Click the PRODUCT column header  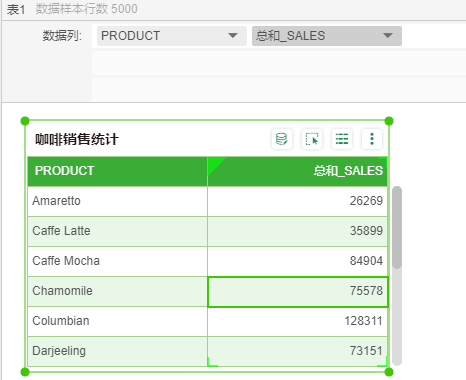tap(117, 171)
